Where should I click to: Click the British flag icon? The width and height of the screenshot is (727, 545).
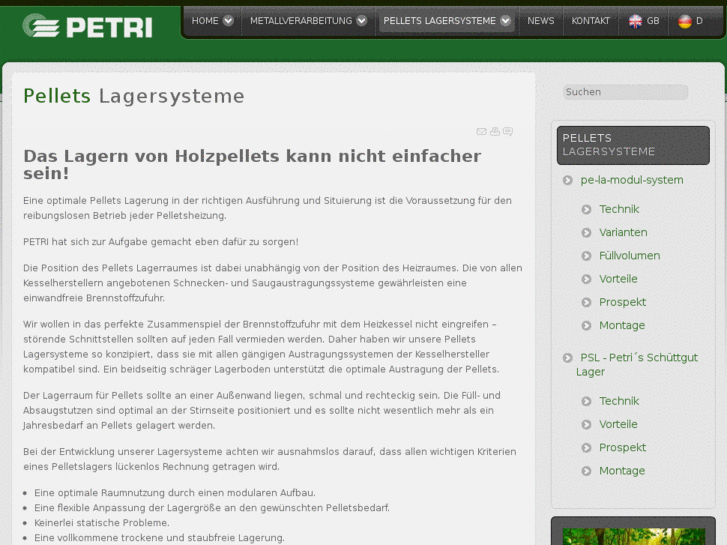coord(635,21)
